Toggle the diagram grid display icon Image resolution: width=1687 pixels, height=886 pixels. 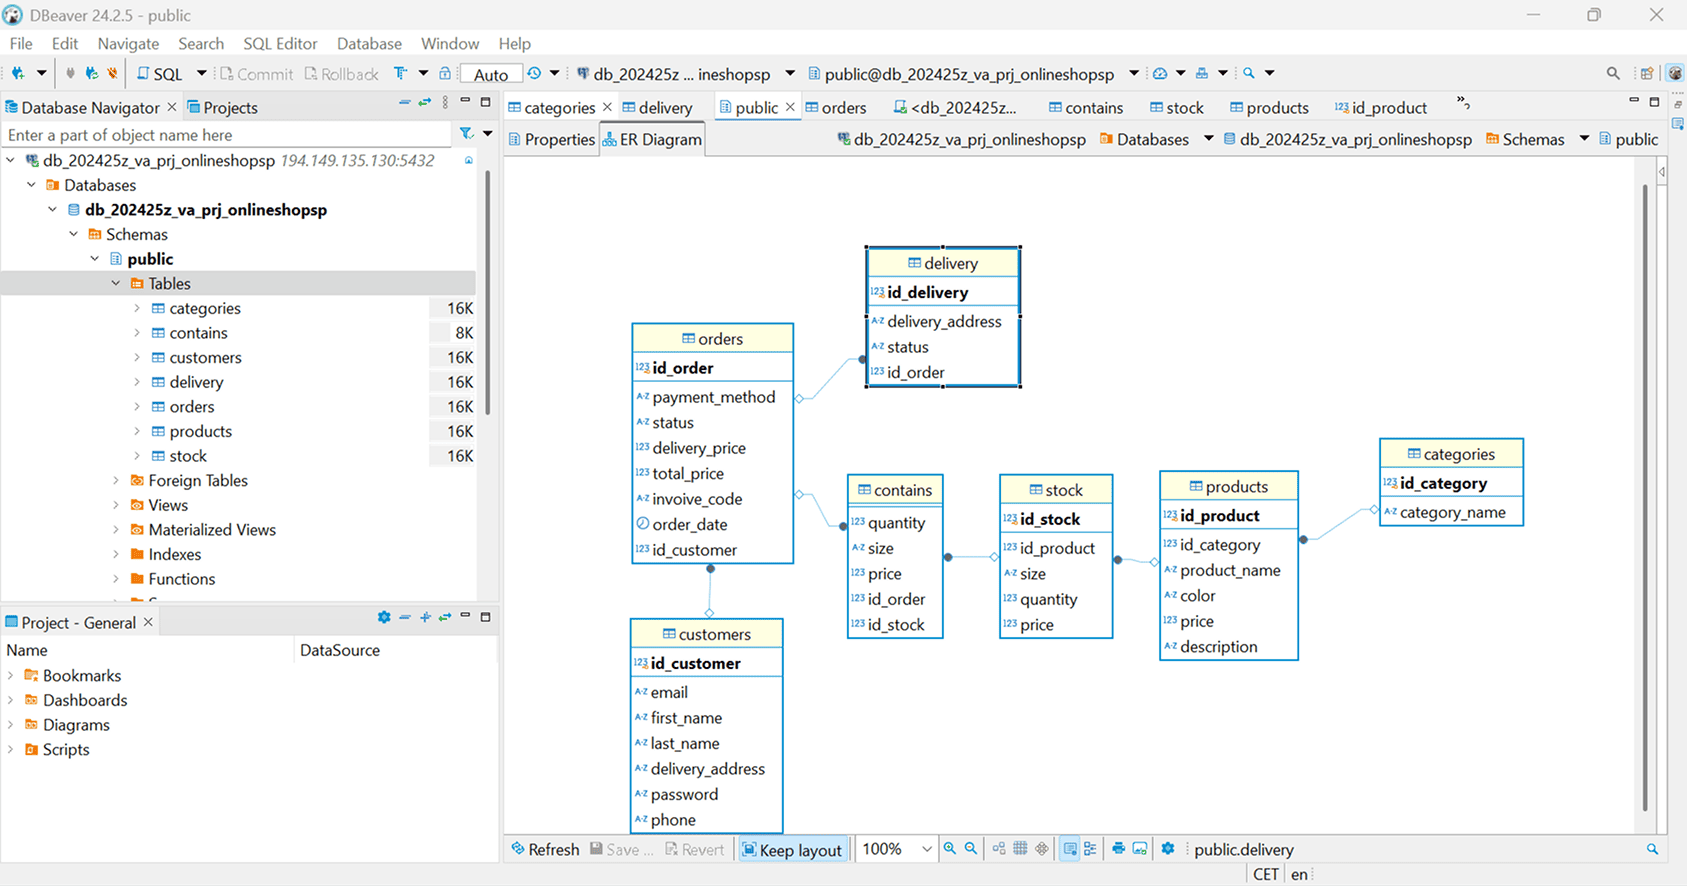point(1020,849)
